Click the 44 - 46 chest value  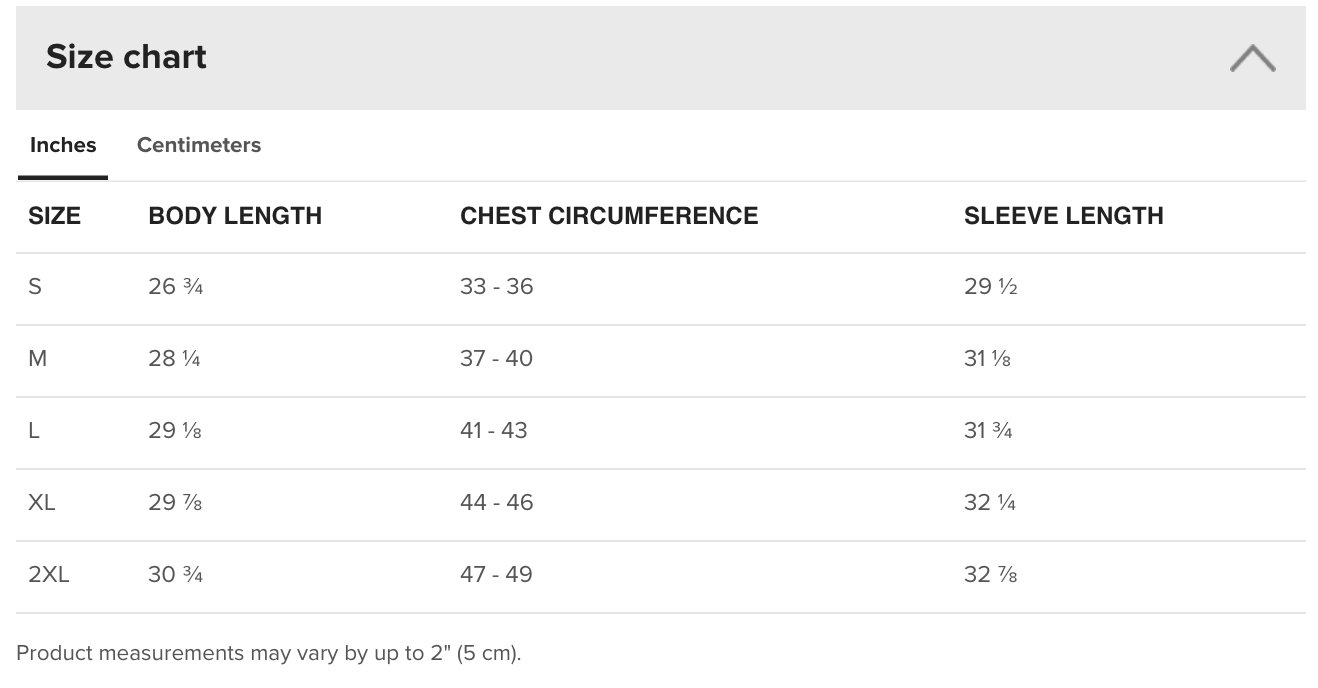click(x=497, y=503)
